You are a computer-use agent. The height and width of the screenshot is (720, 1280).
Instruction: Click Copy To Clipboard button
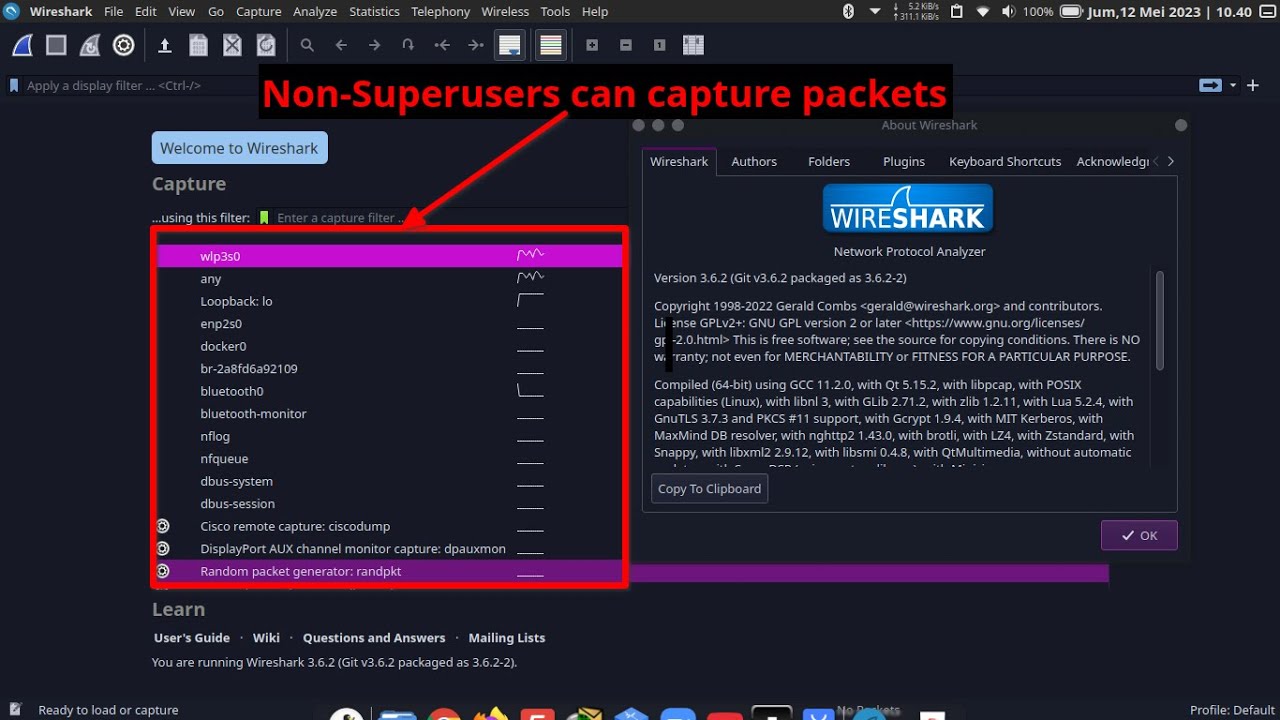pyautogui.click(x=709, y=489)
